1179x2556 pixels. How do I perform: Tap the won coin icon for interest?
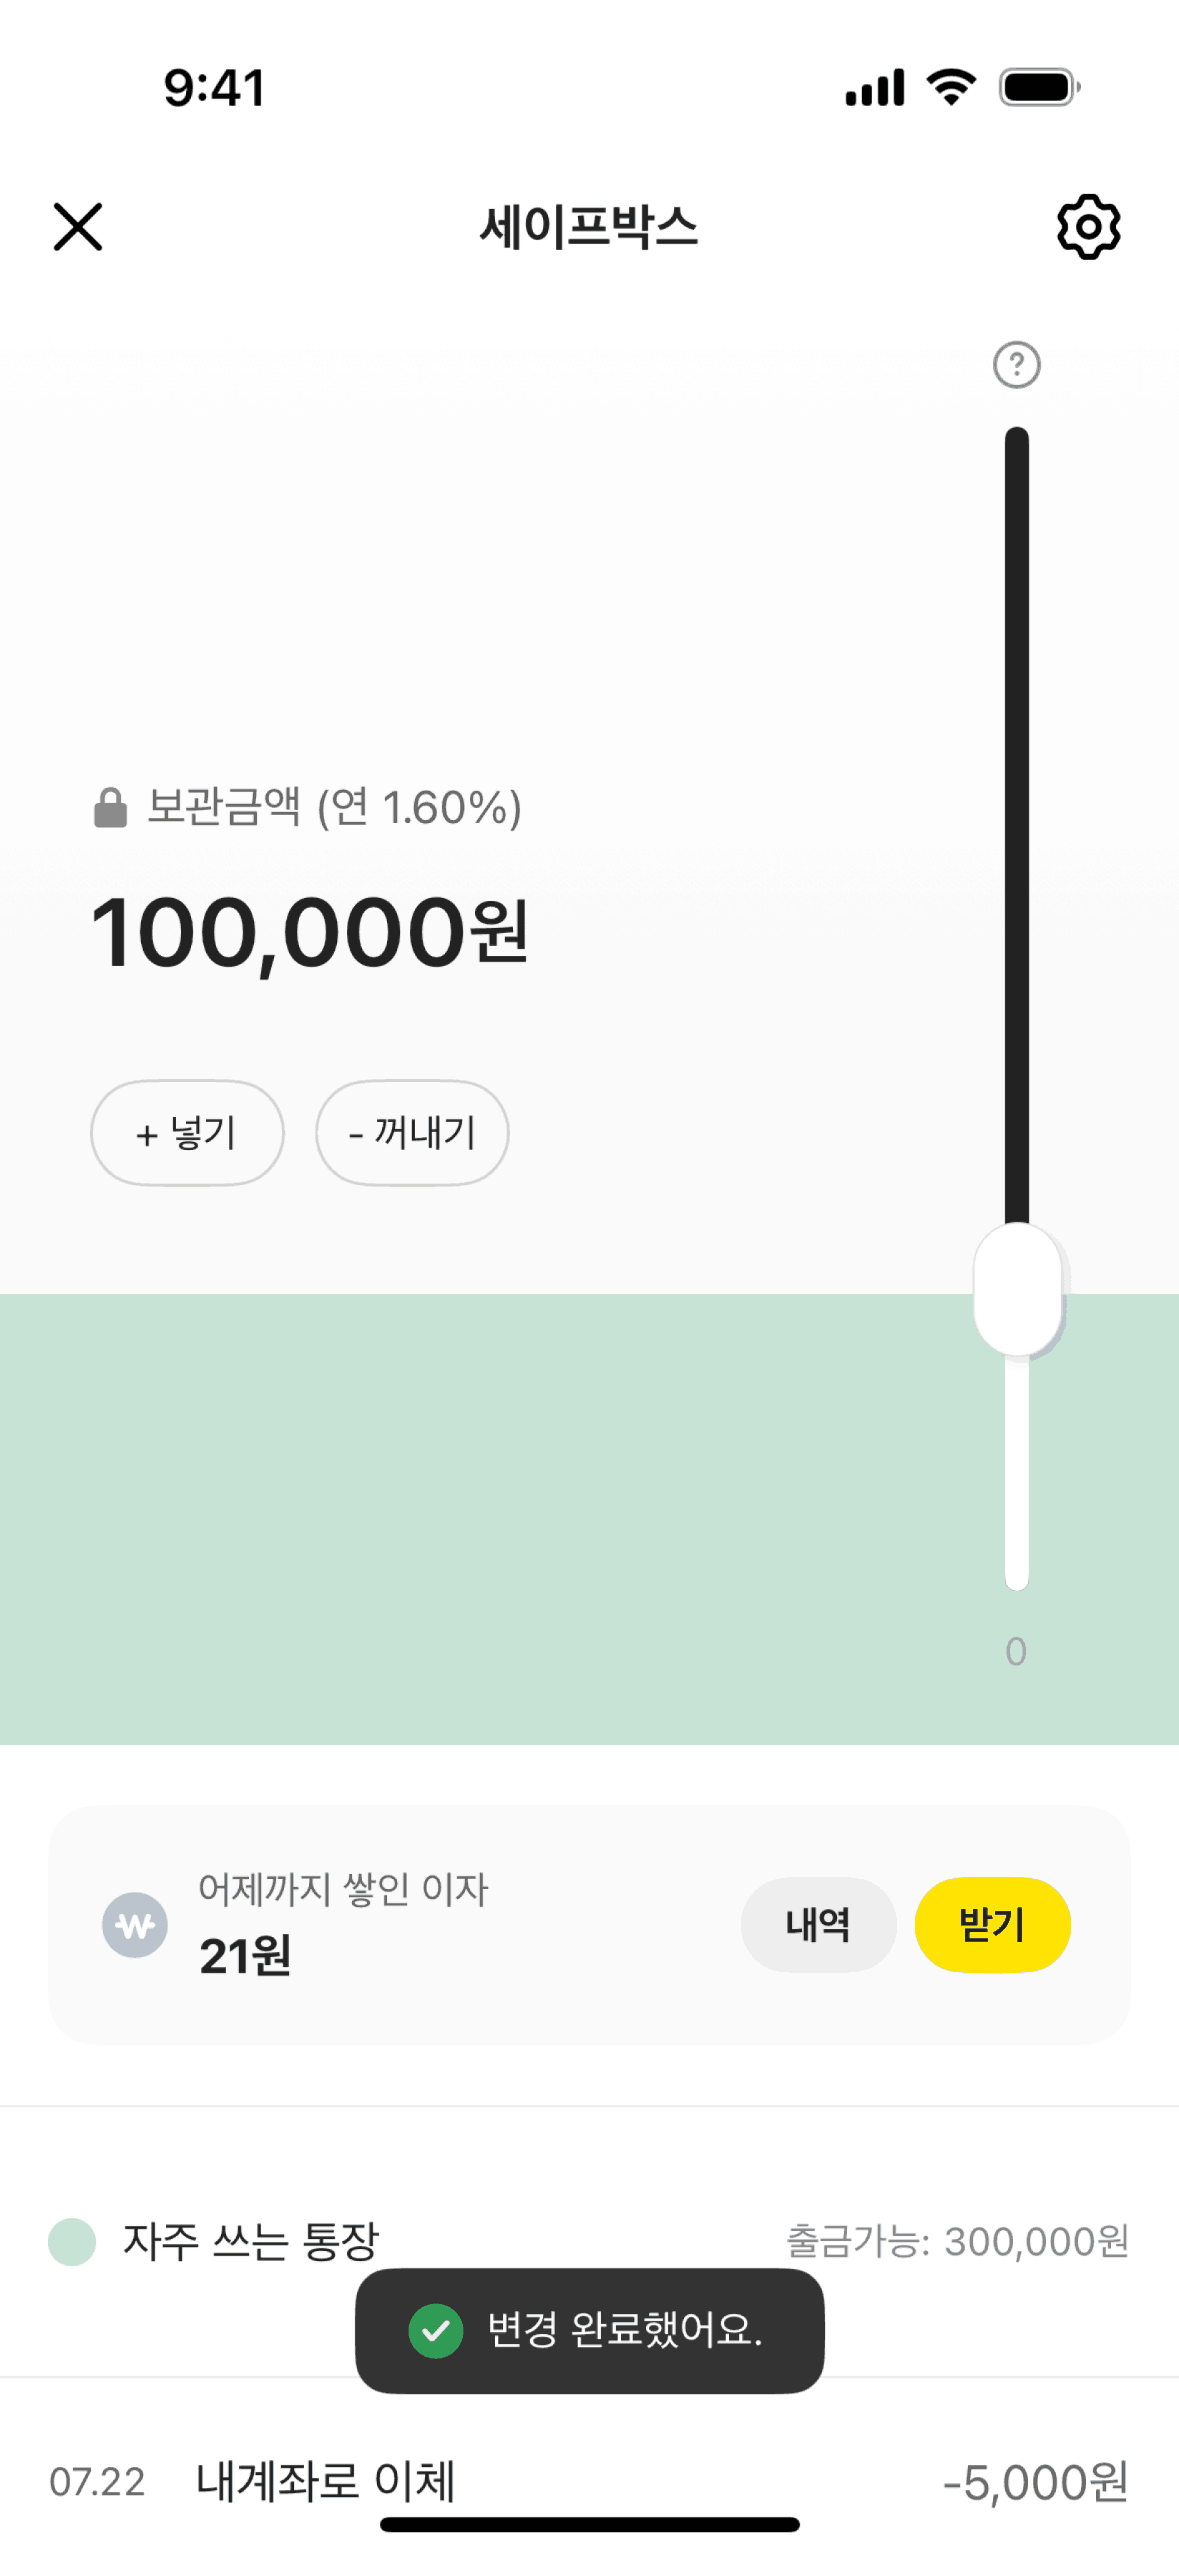[135, 1924]
